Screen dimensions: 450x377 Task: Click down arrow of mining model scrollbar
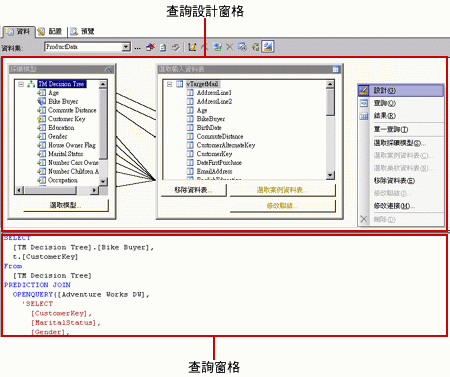tap(103, 181)
